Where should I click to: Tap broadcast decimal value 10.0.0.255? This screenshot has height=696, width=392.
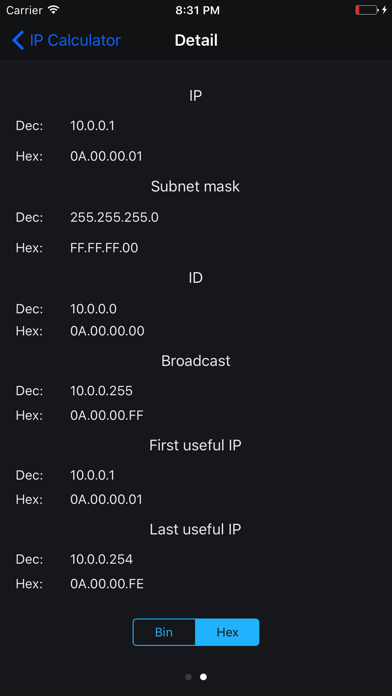101,391
